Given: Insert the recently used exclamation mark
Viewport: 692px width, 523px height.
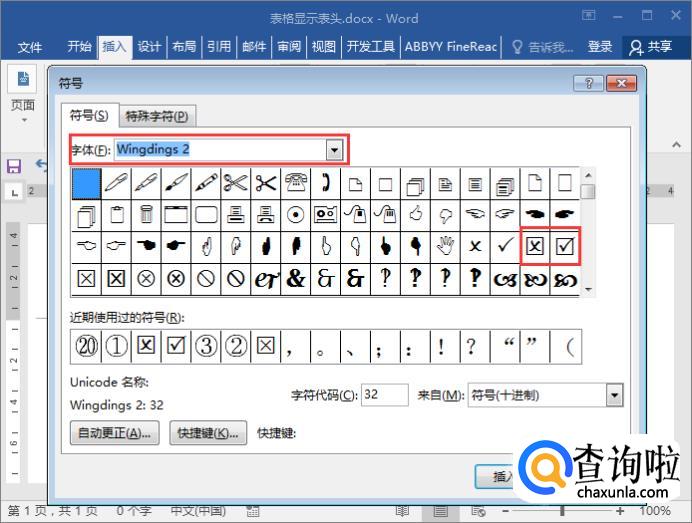Looking at the screenshot, I should point(445,346).
